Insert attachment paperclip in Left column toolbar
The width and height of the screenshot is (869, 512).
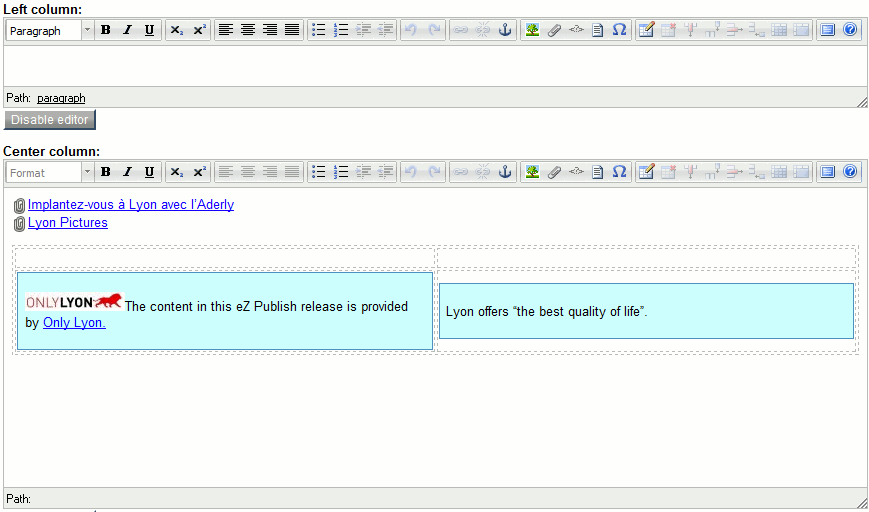[x=554, y=30]
